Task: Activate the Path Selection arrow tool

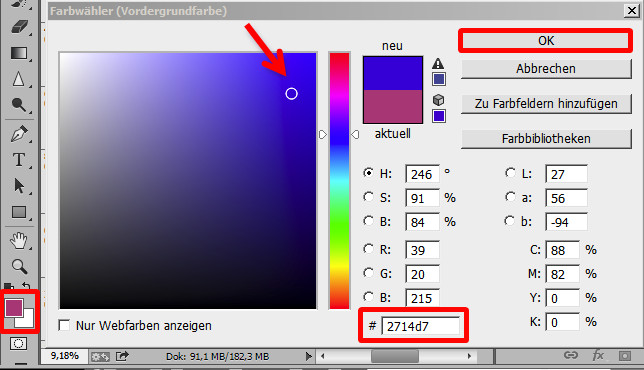Action: 18,186
